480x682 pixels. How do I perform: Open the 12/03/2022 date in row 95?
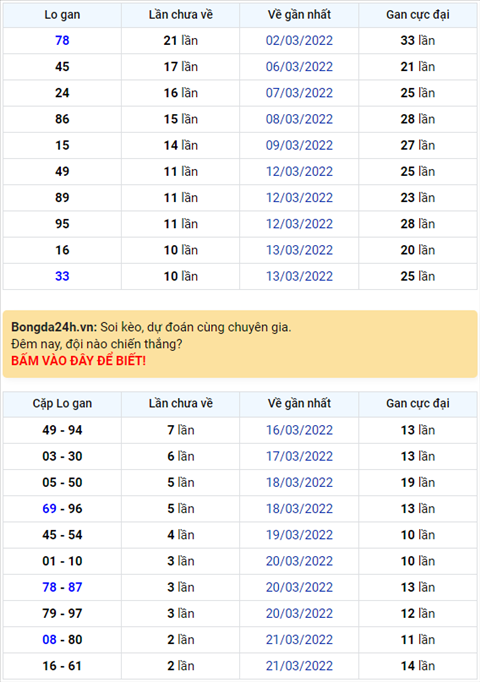[x=299, y=224]
